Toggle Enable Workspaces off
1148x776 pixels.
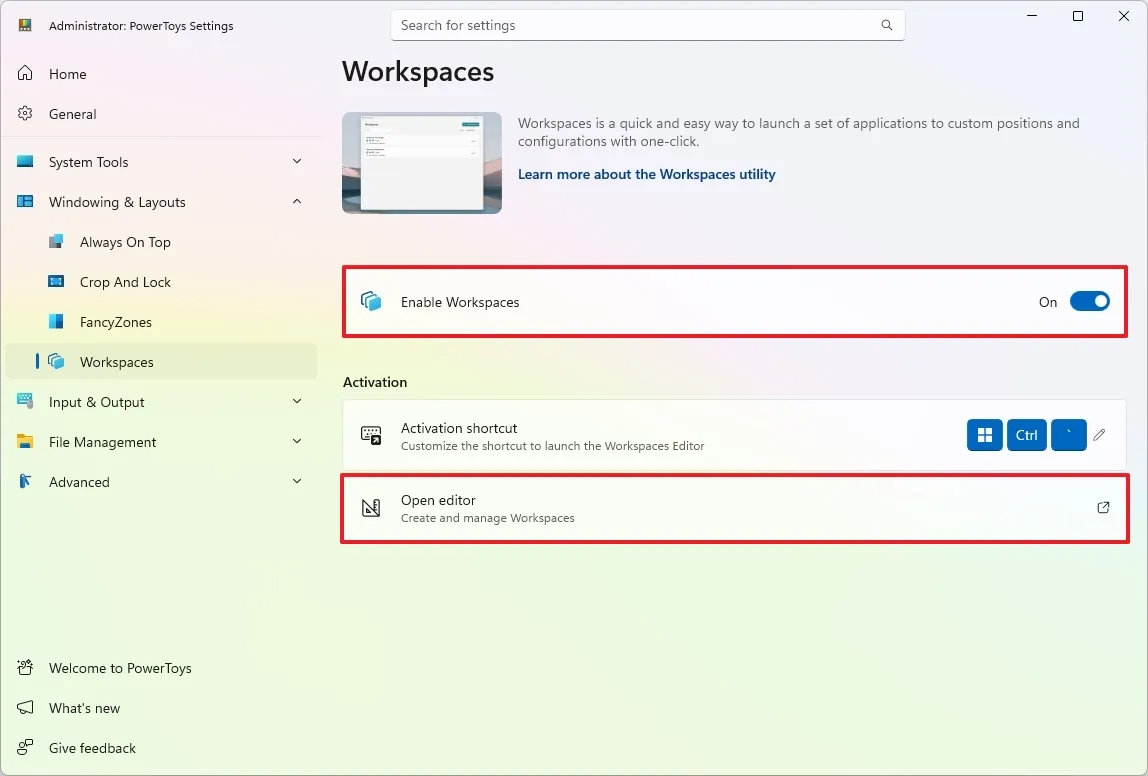(1090, 301)
